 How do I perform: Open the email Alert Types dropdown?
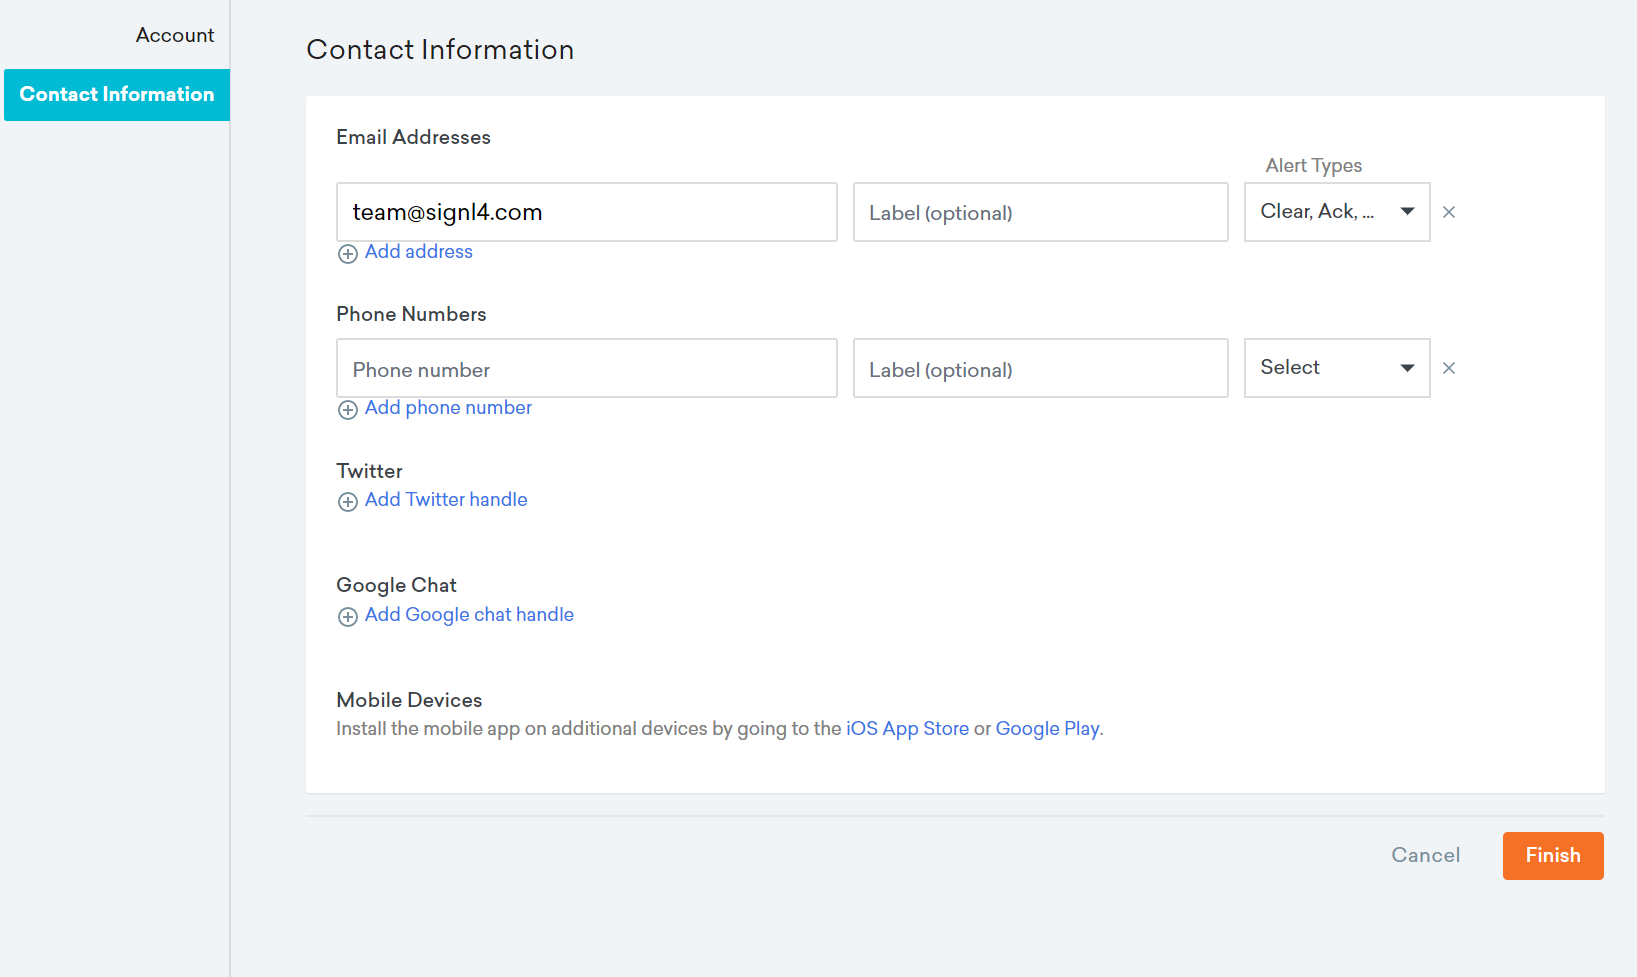point(1337,212)
